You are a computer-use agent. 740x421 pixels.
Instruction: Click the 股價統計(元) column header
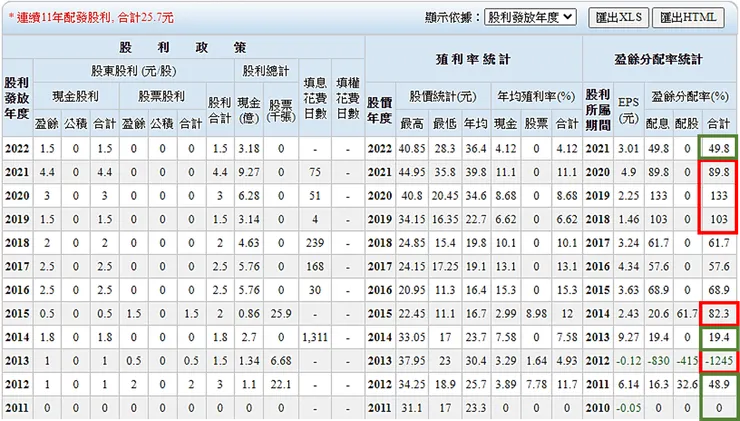pos(443,97)
